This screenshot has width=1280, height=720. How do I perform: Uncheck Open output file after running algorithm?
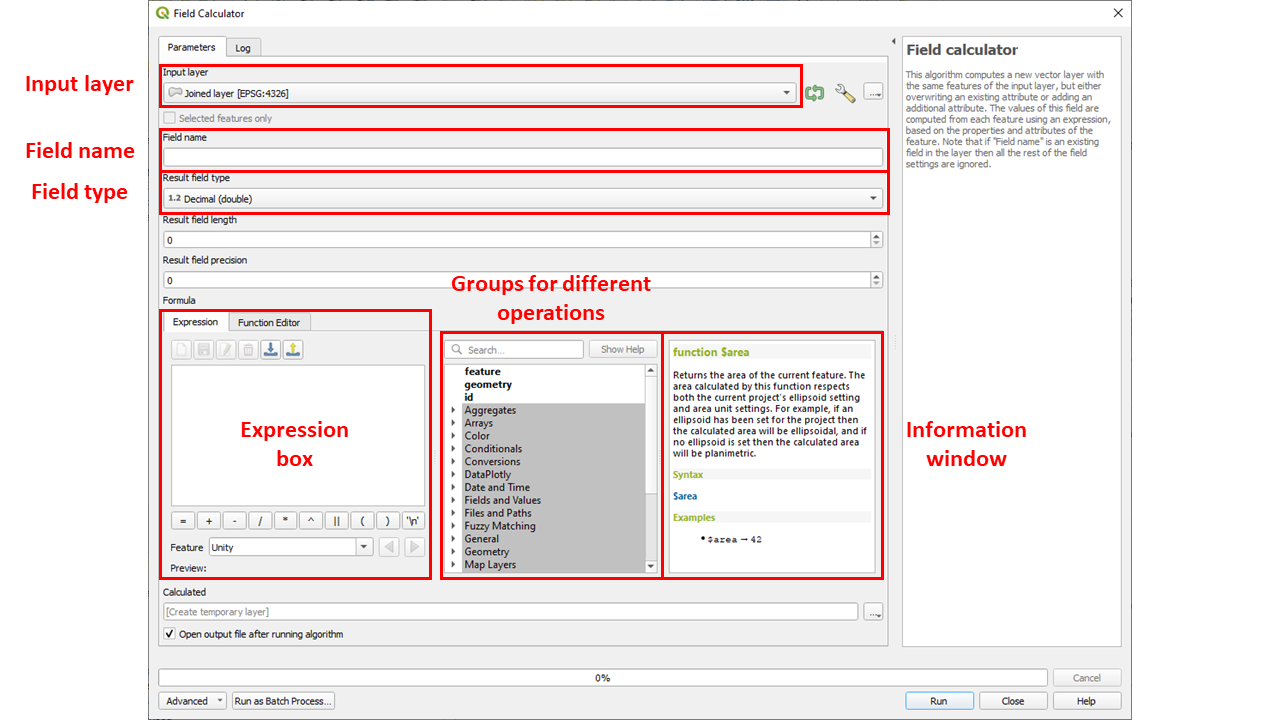coord(169,634)
